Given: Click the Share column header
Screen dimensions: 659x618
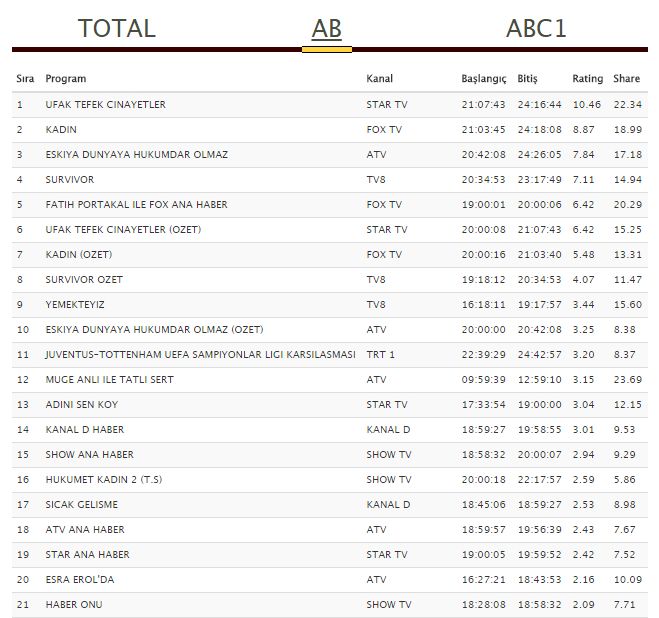Looking at the screenshot, I should (627, 79).
